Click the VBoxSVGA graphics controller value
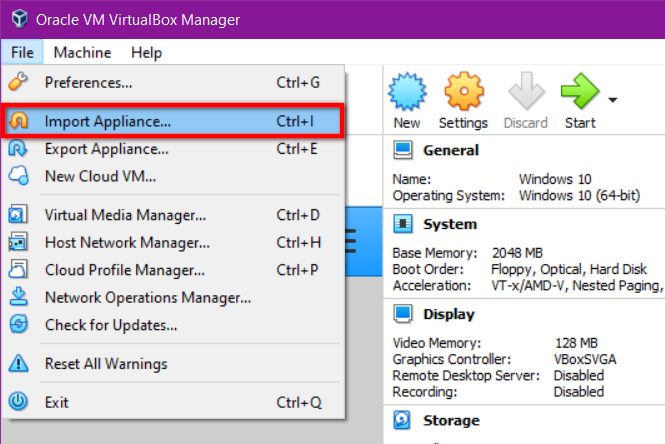The image size is (665, 444). 585,360
